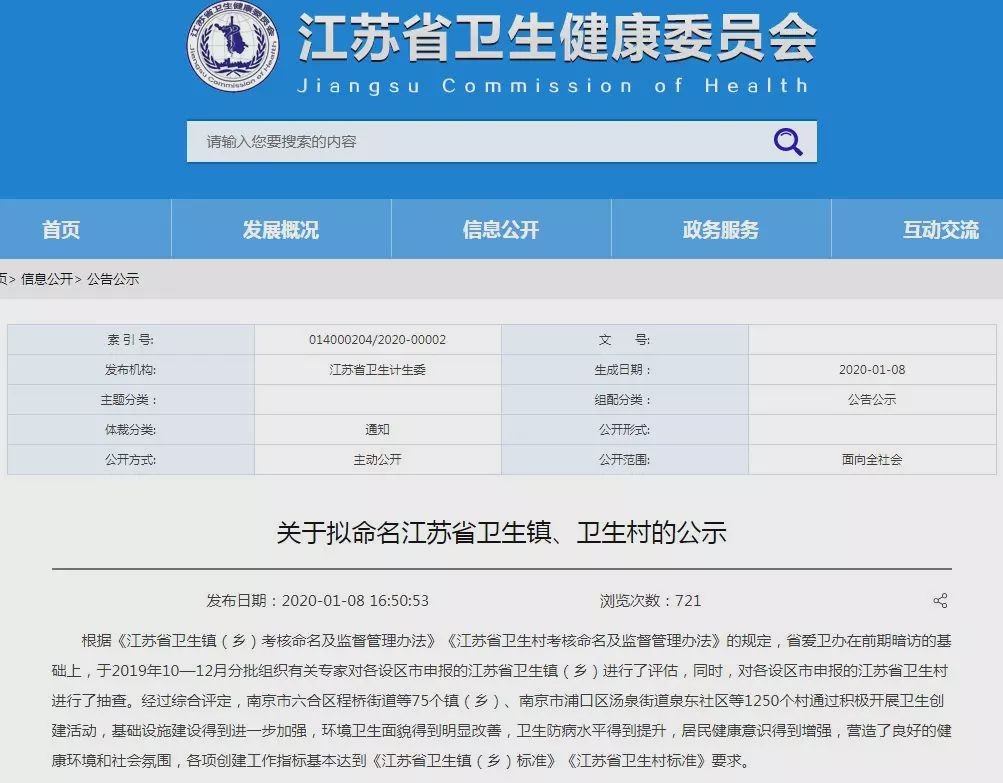Click the 组配分类 label cell
Image resolution: width=1003 pixels, height=783 pixels.
(x=624, y=400)
